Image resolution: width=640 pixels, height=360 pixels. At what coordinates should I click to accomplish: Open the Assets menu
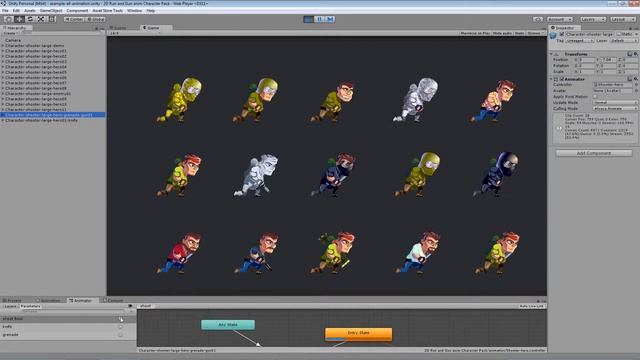tap(30, 11)
